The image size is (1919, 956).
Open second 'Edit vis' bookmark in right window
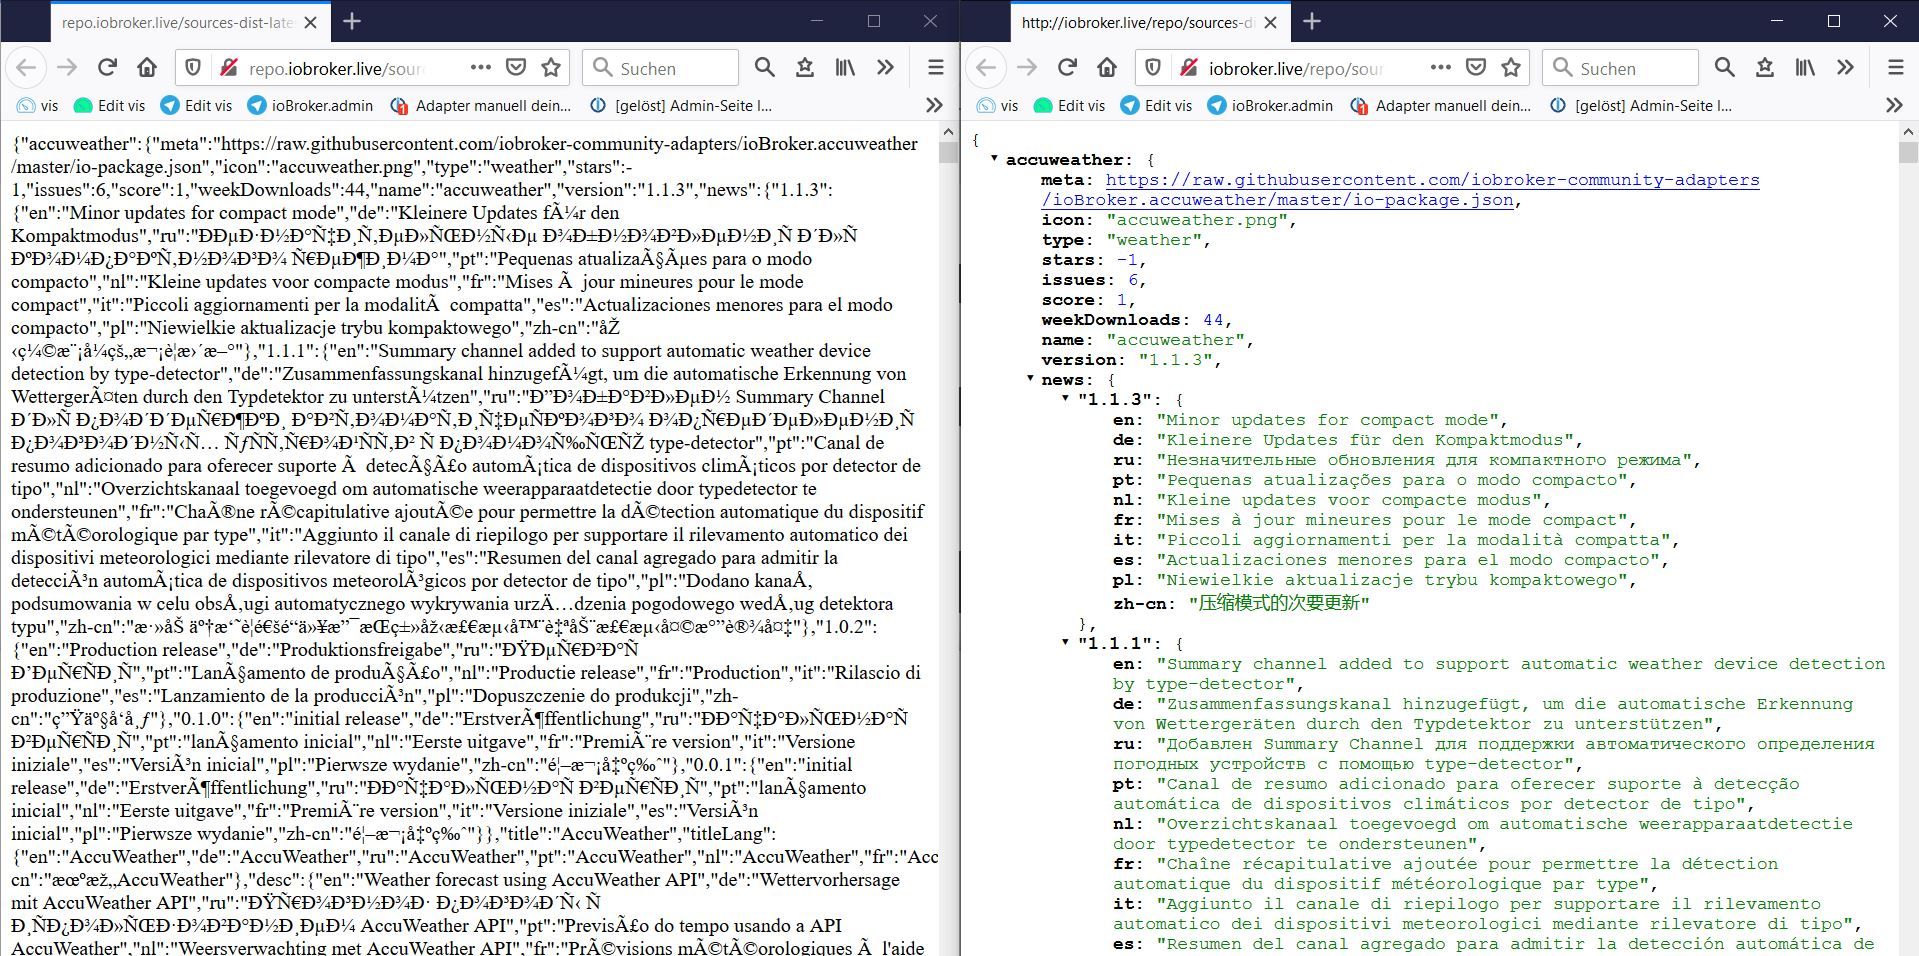coord(1156,105)
